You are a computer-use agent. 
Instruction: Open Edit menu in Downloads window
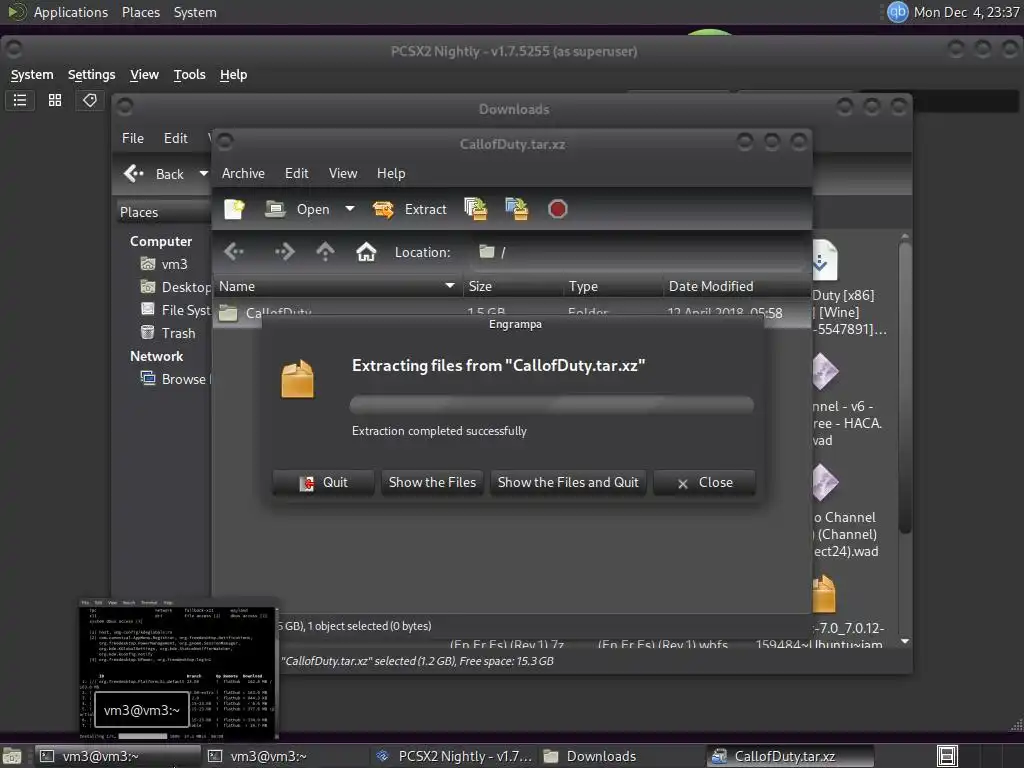tap(176, 138)
